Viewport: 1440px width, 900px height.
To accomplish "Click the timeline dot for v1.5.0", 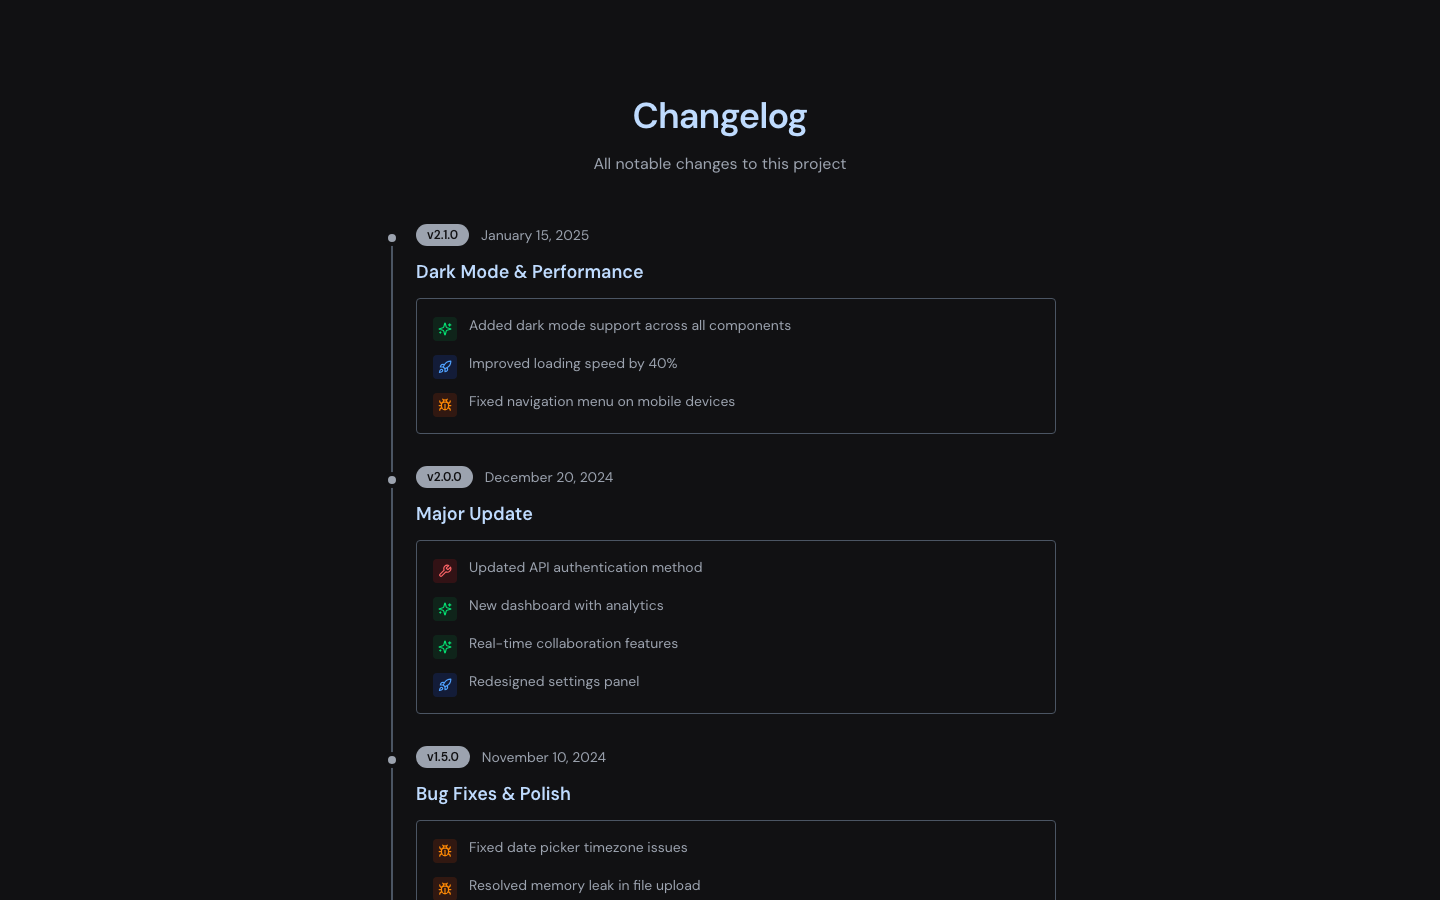I will (x=392, y=760).
